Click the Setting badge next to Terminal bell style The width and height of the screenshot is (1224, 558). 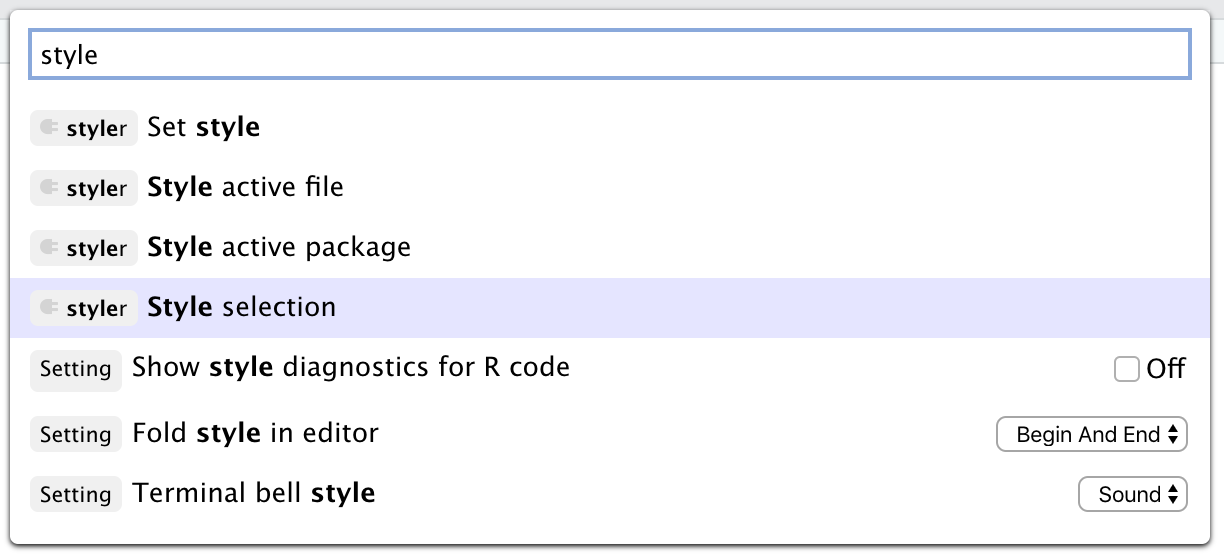(x=75, y=495)
